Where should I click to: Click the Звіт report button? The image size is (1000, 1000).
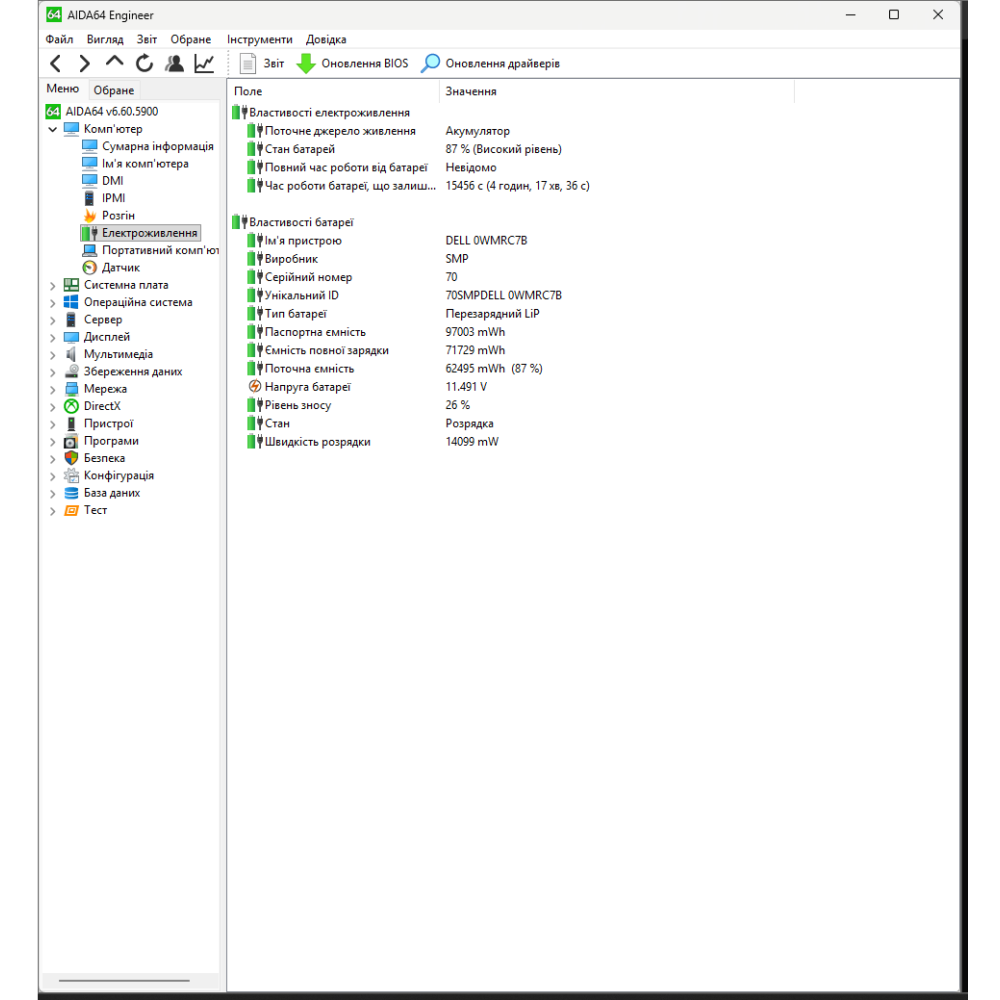coord(262,64)
